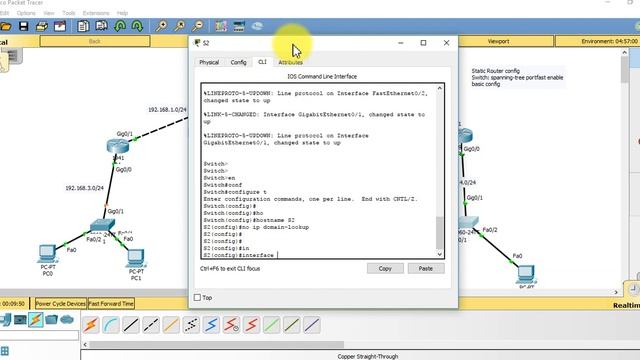
Task: Select End Devices category icon
Action: point(20,320)
